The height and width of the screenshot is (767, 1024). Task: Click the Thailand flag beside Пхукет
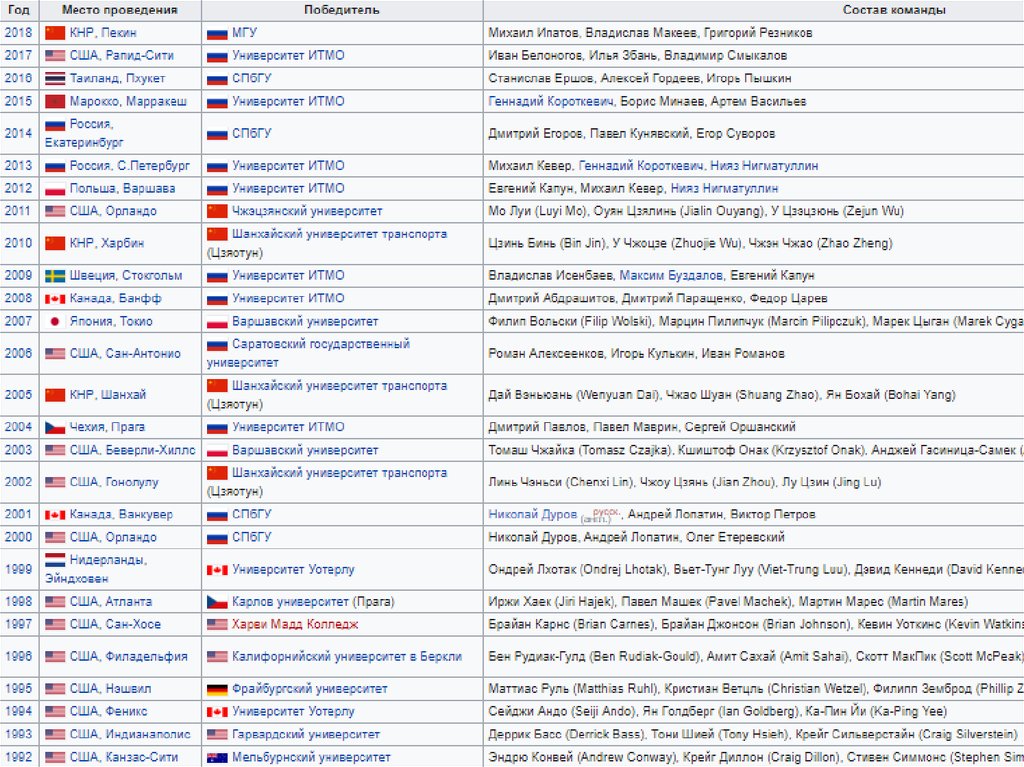click(55, 78)
